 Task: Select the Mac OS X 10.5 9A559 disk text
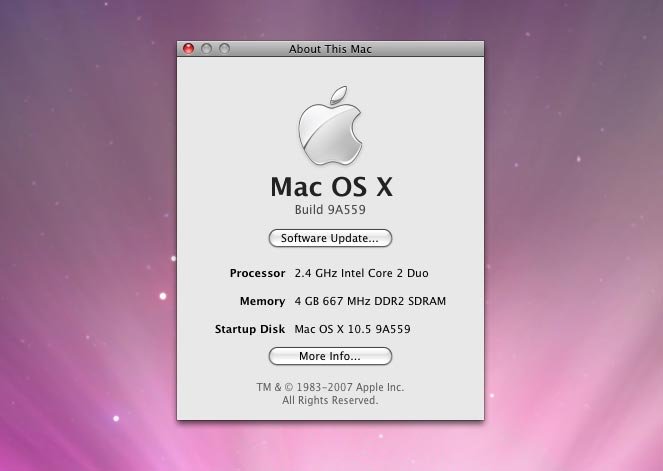pyautogui.click(x=352, y=329)
